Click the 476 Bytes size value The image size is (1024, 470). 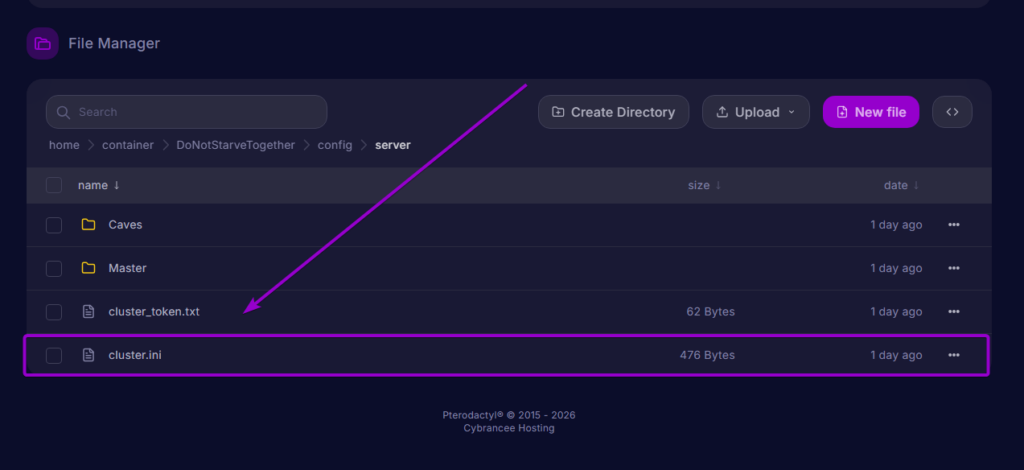(x=707, y=355)
